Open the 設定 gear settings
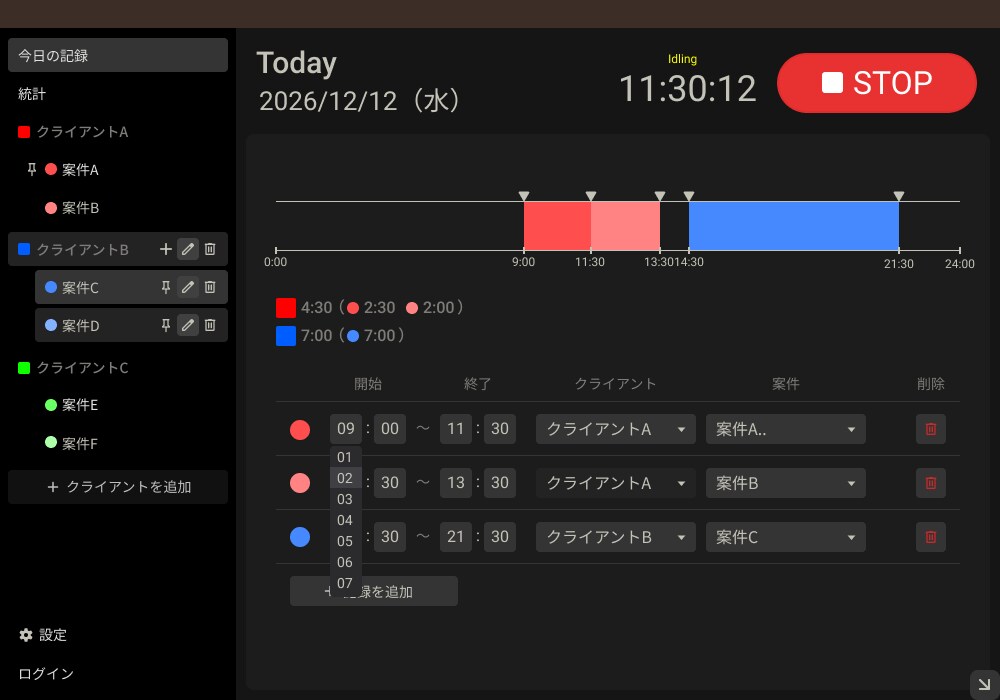The width and height of the screenshot is (1000, 700). point(43,635)
